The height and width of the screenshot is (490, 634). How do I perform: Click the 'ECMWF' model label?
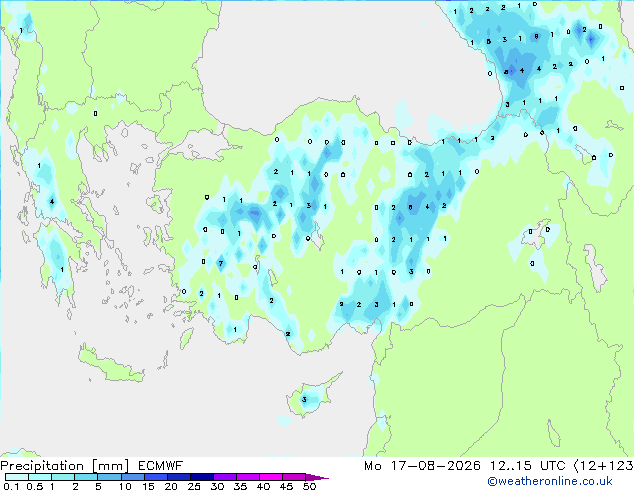(161, 466)
